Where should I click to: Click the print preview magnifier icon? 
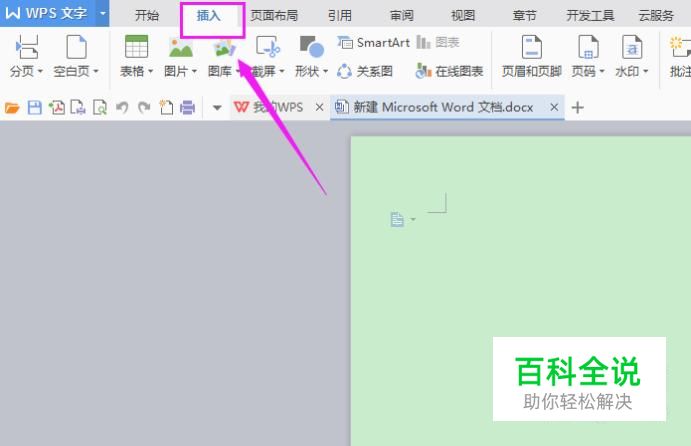pyautogui.click(x=100, y=107)
